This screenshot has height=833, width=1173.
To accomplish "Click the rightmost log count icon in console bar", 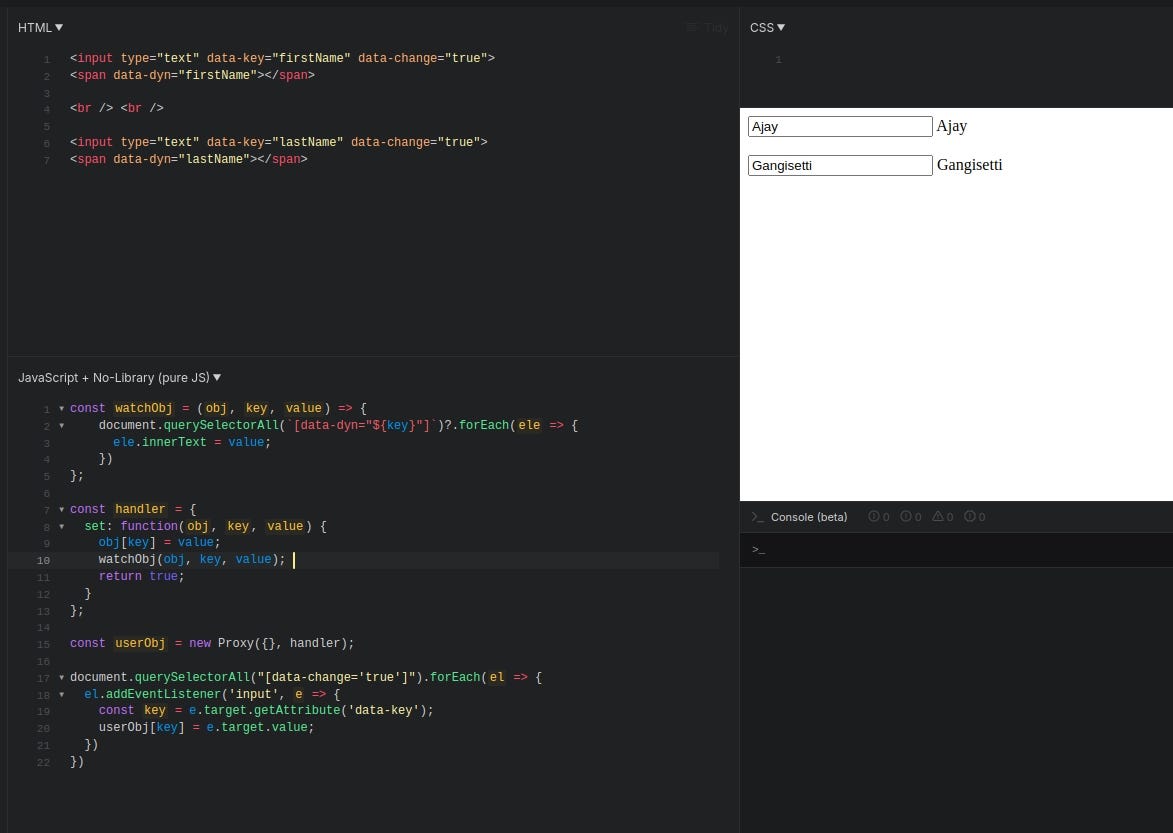I will [x=968, y=516].
